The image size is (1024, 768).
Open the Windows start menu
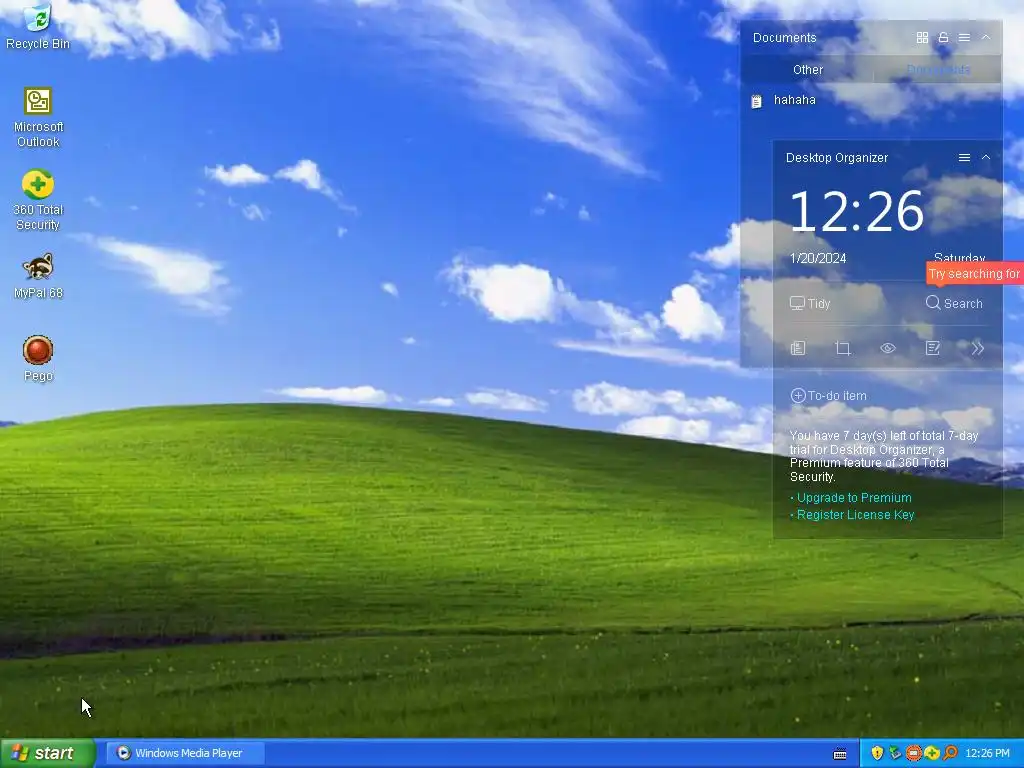[x=48, y=753]
